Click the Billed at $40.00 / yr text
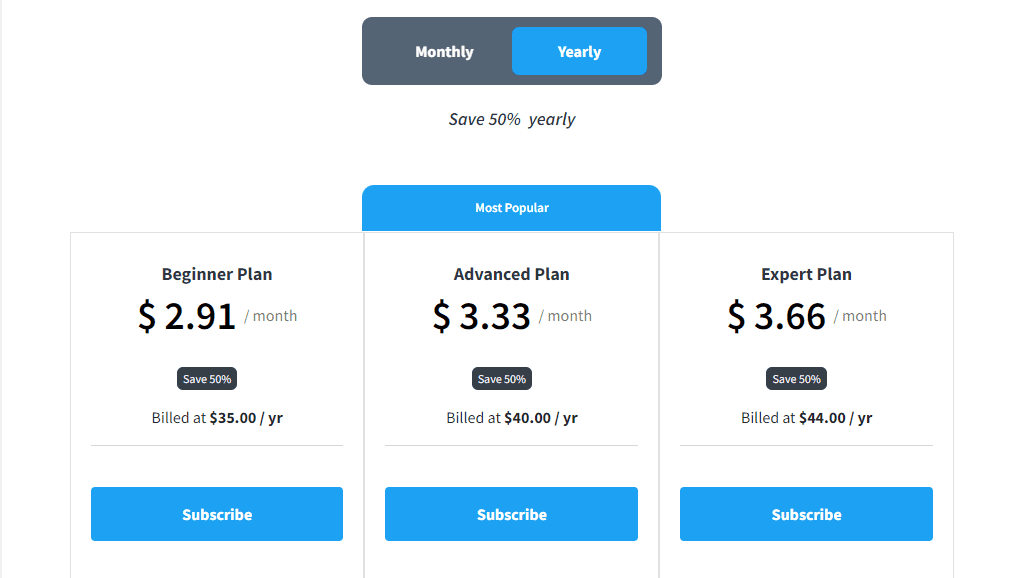Image resolution: width=1010 pixels, height=578 pixels. [511, 418]
